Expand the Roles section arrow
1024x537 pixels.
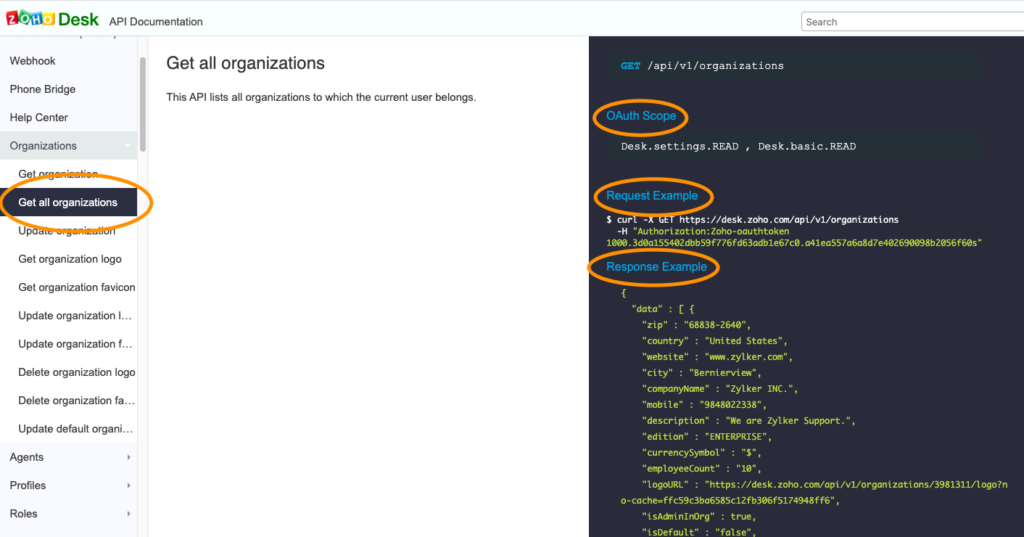[129, 513]
